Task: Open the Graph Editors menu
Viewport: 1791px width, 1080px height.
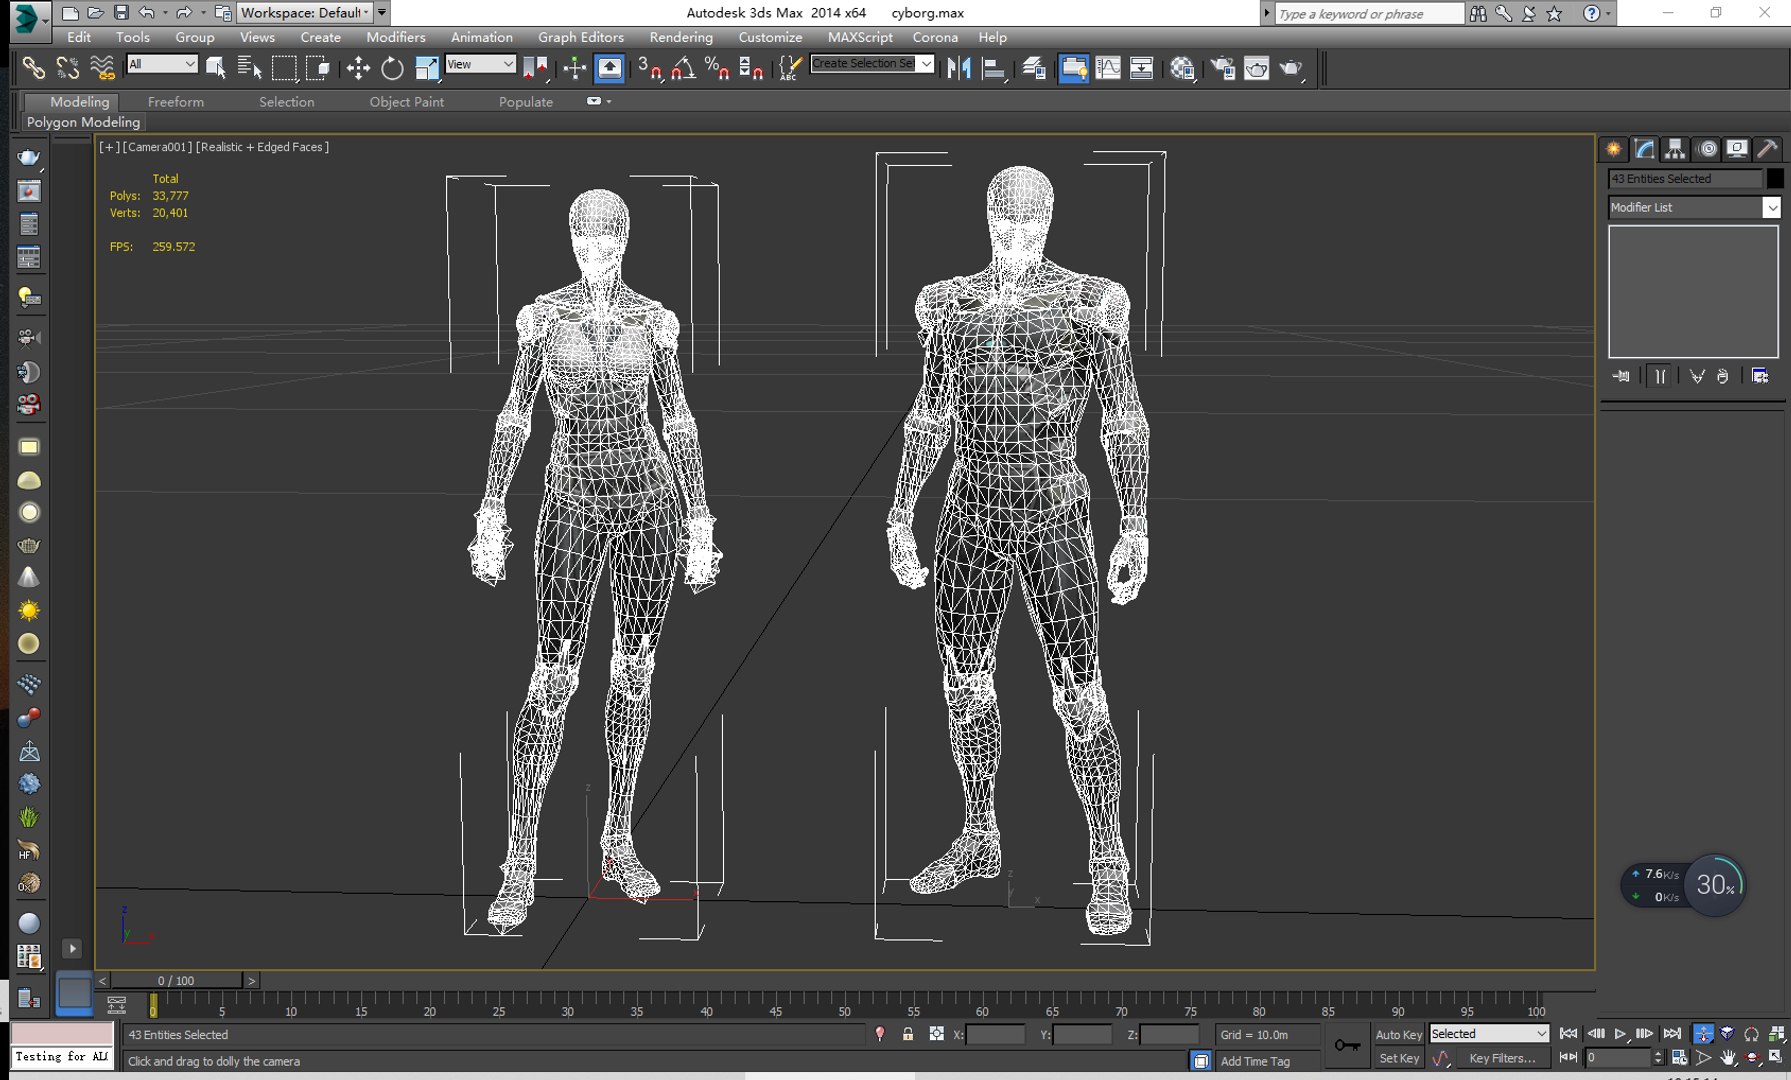Action: (581, 37)
